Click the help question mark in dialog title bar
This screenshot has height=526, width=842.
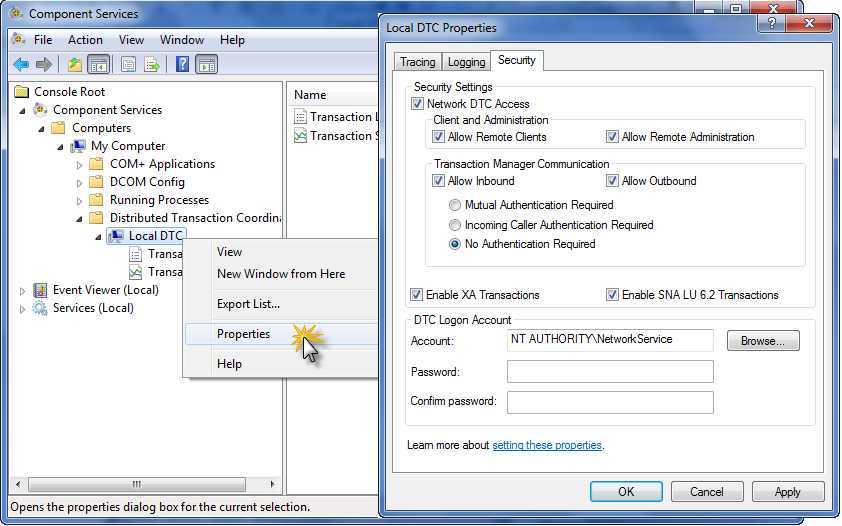[772, 23]
